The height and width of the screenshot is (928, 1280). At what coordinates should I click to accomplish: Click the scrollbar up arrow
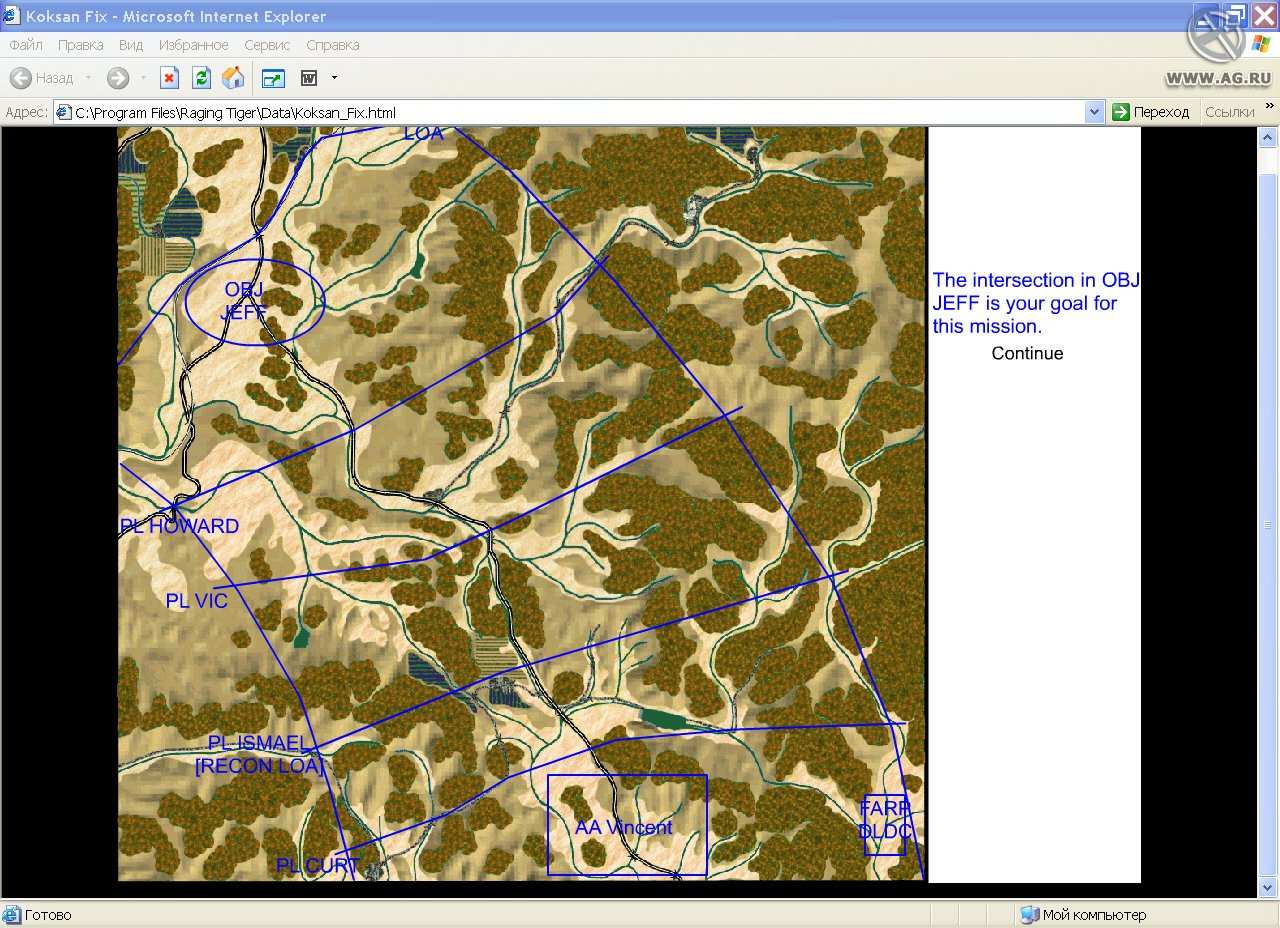pos(1268,137)
